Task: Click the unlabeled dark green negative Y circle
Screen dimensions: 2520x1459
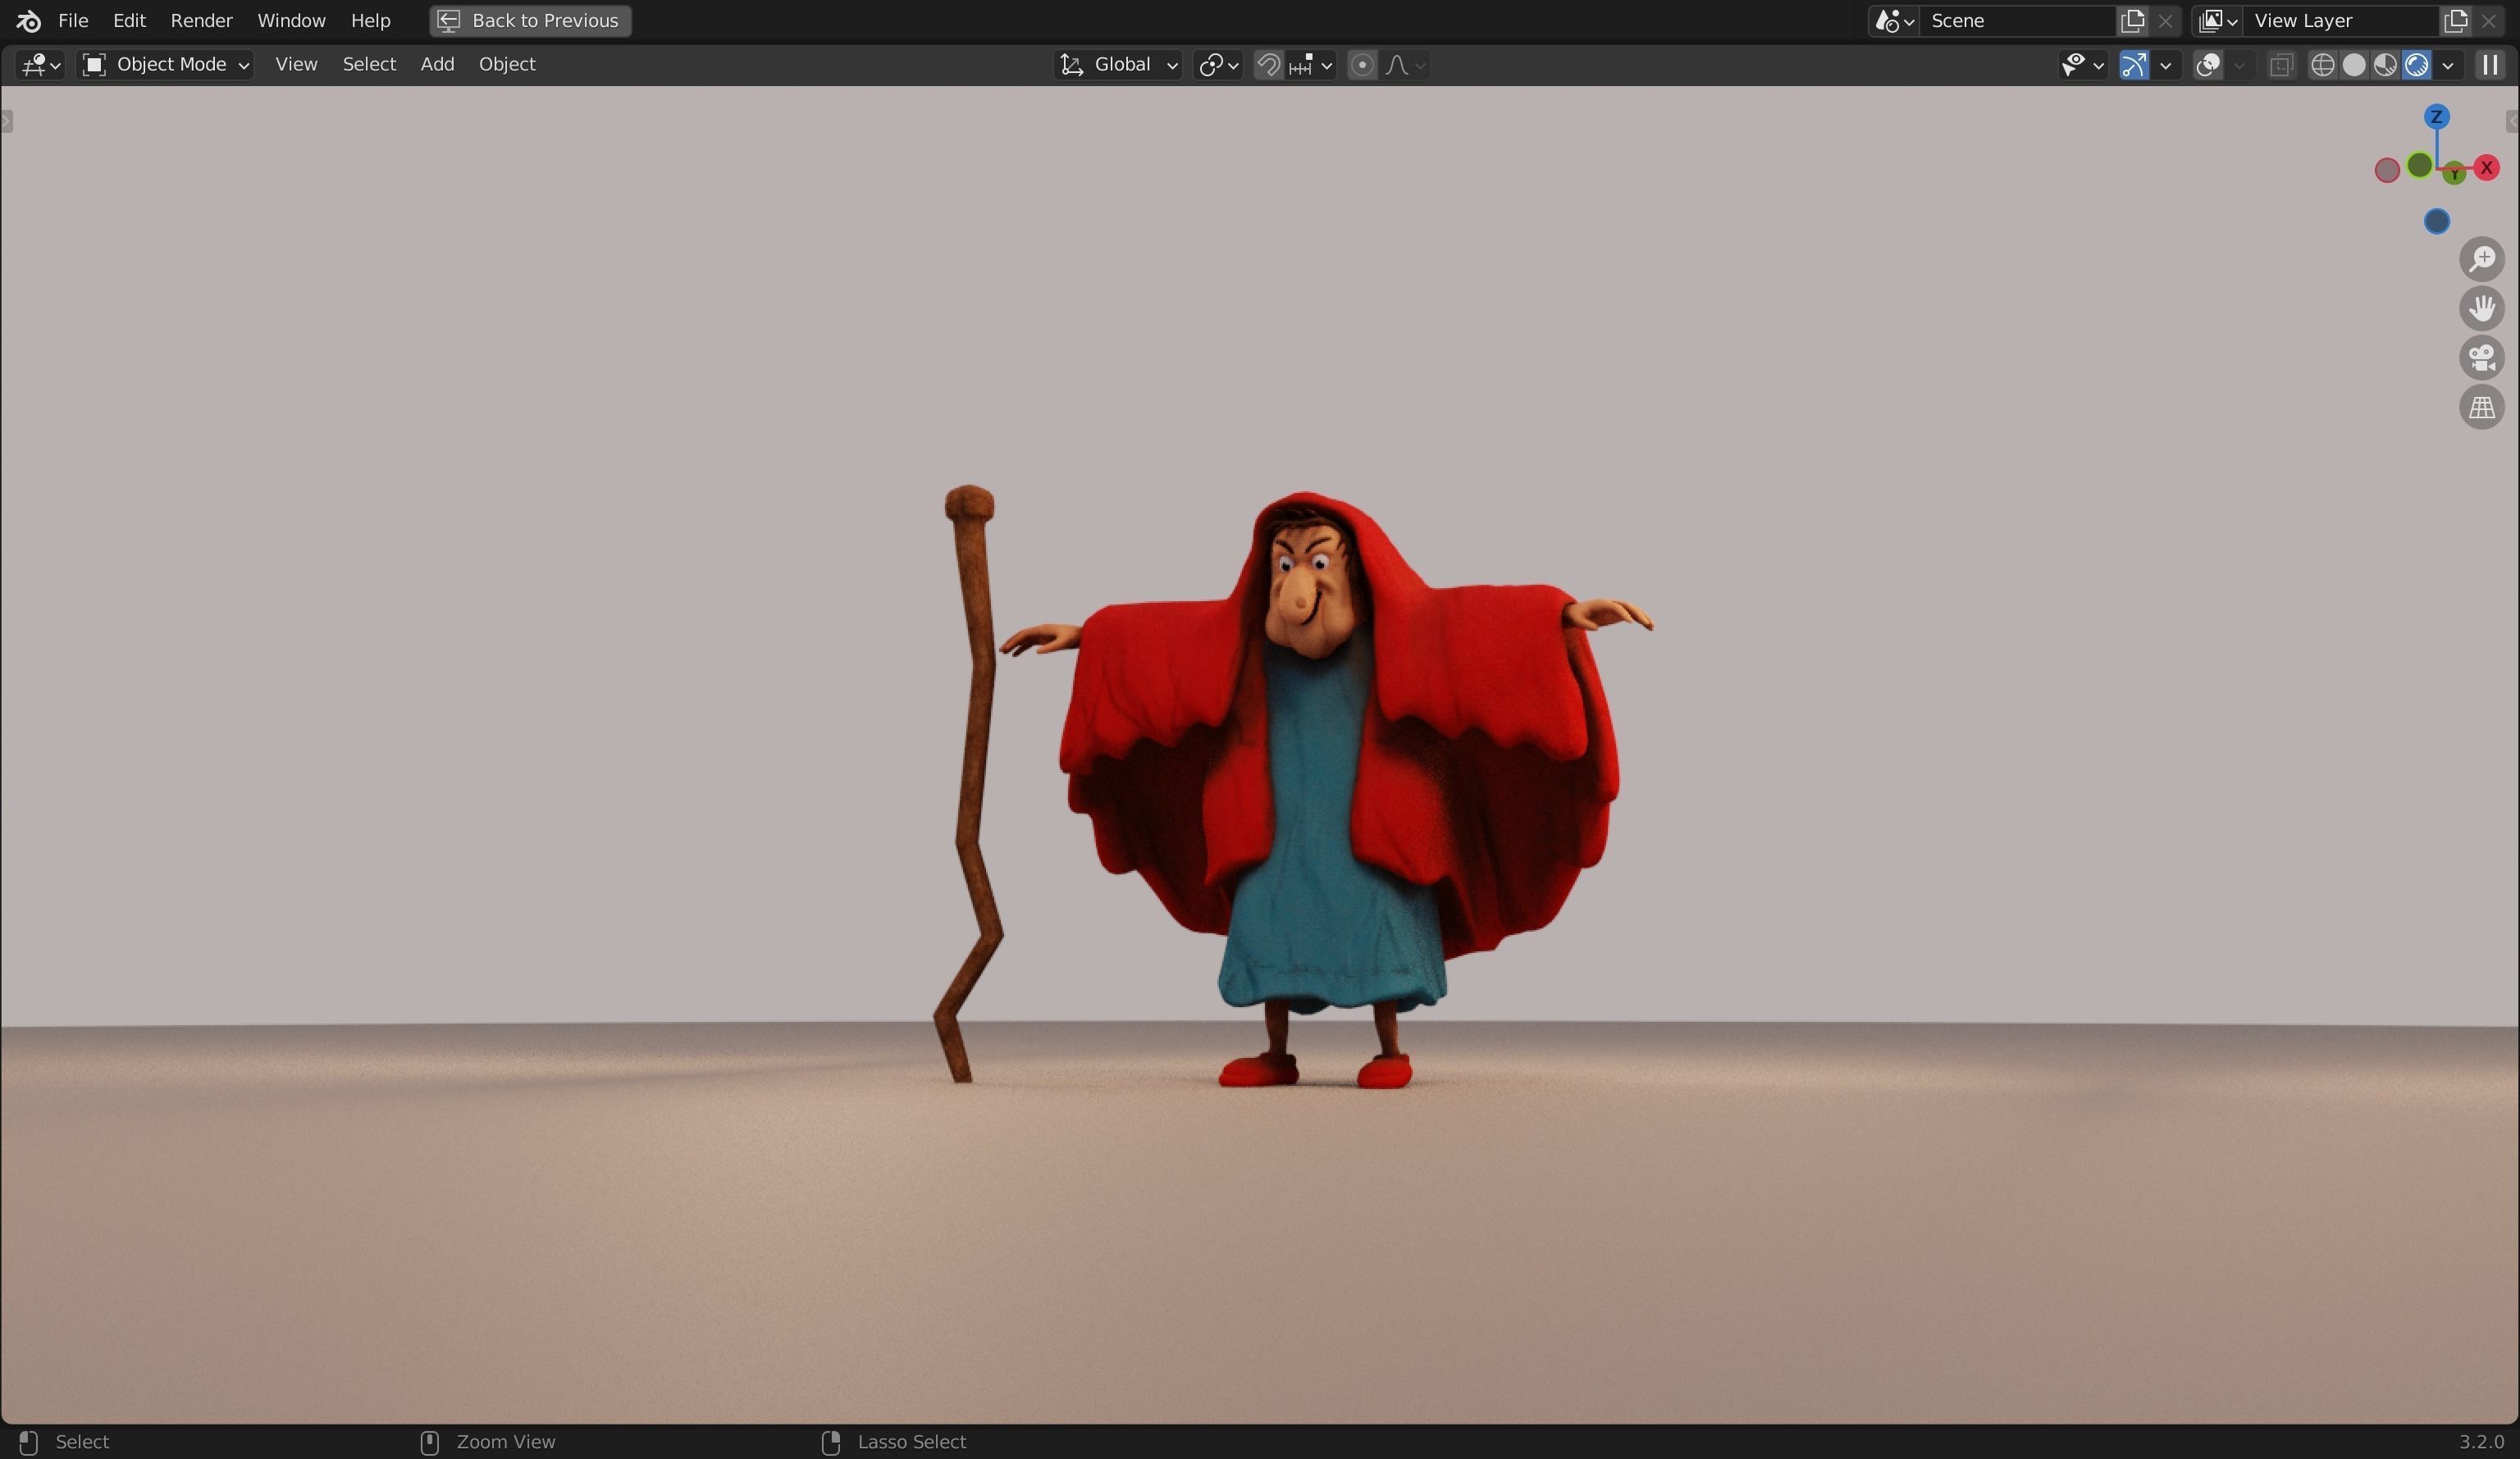Action: tap(2419, 166)
